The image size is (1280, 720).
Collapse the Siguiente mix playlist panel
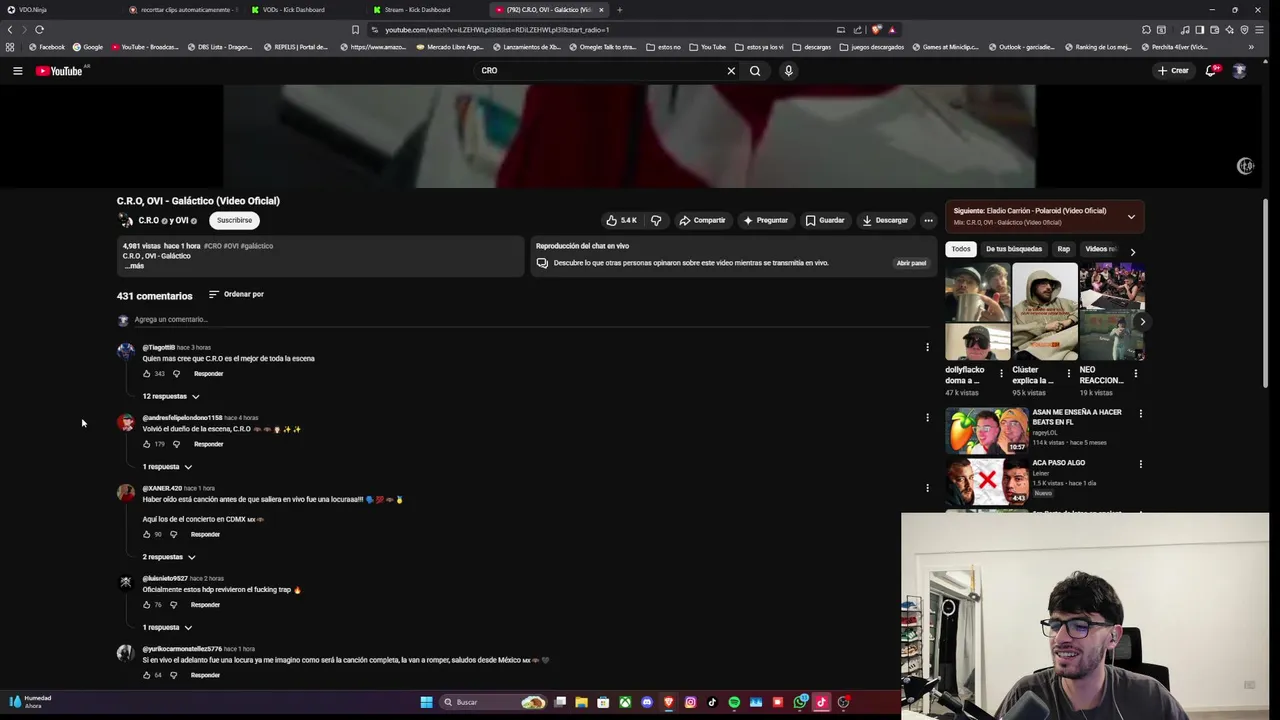pos(1131,216)
